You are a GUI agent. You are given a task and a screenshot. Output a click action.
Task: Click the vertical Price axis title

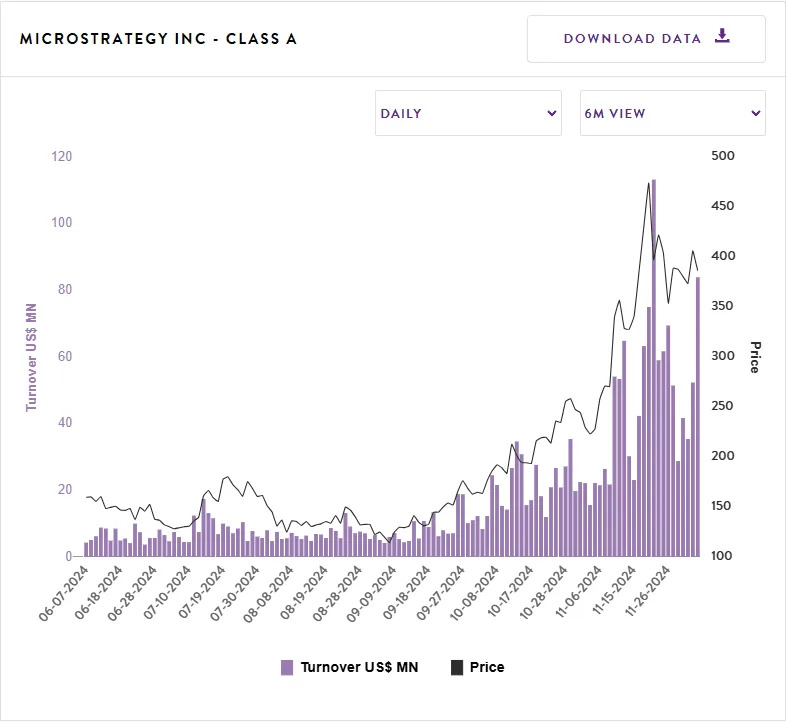click(x=755, y=357)
